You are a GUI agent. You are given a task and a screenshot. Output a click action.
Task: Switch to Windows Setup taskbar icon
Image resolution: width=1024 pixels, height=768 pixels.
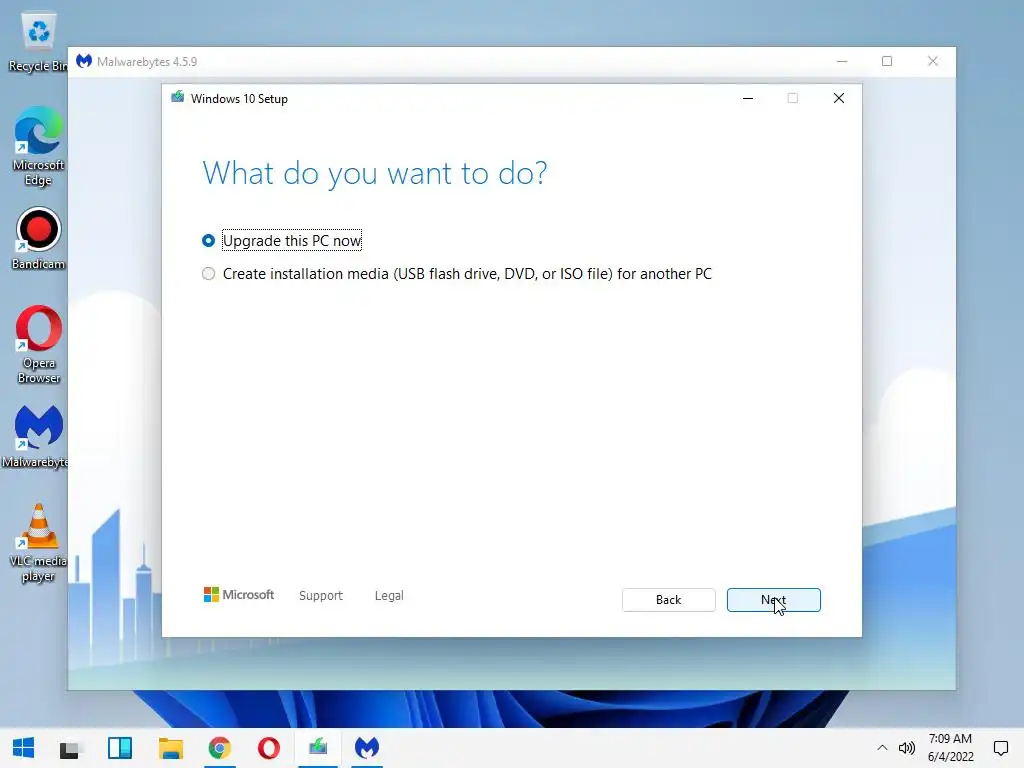[318, 748]
